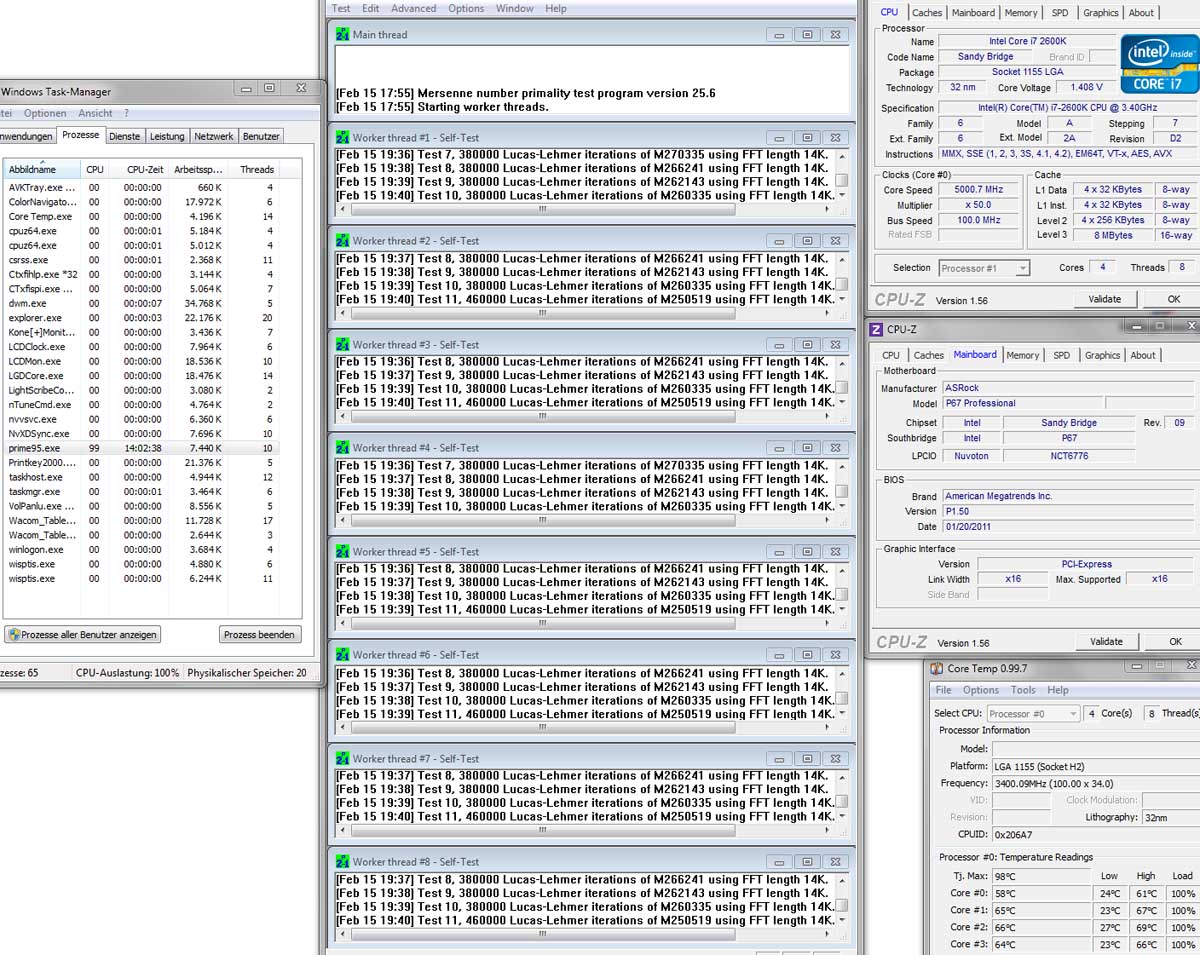Click the Worker thread #5 window icon
Image resolution: width=1200 pixels, height=955 pixels.
tap(343, 551)
